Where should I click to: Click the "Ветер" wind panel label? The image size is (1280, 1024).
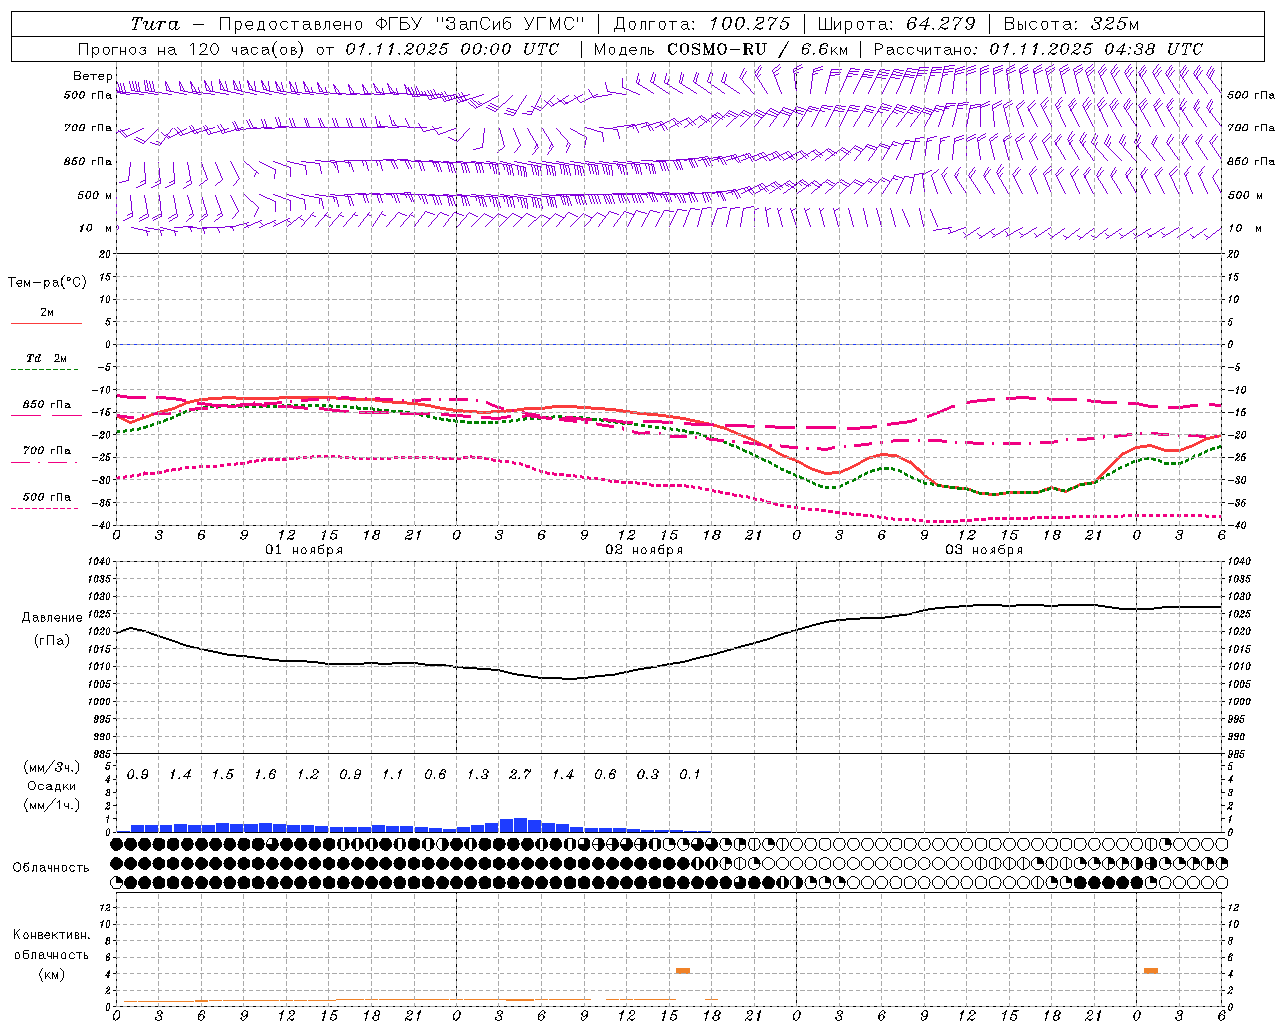(92, 76)
